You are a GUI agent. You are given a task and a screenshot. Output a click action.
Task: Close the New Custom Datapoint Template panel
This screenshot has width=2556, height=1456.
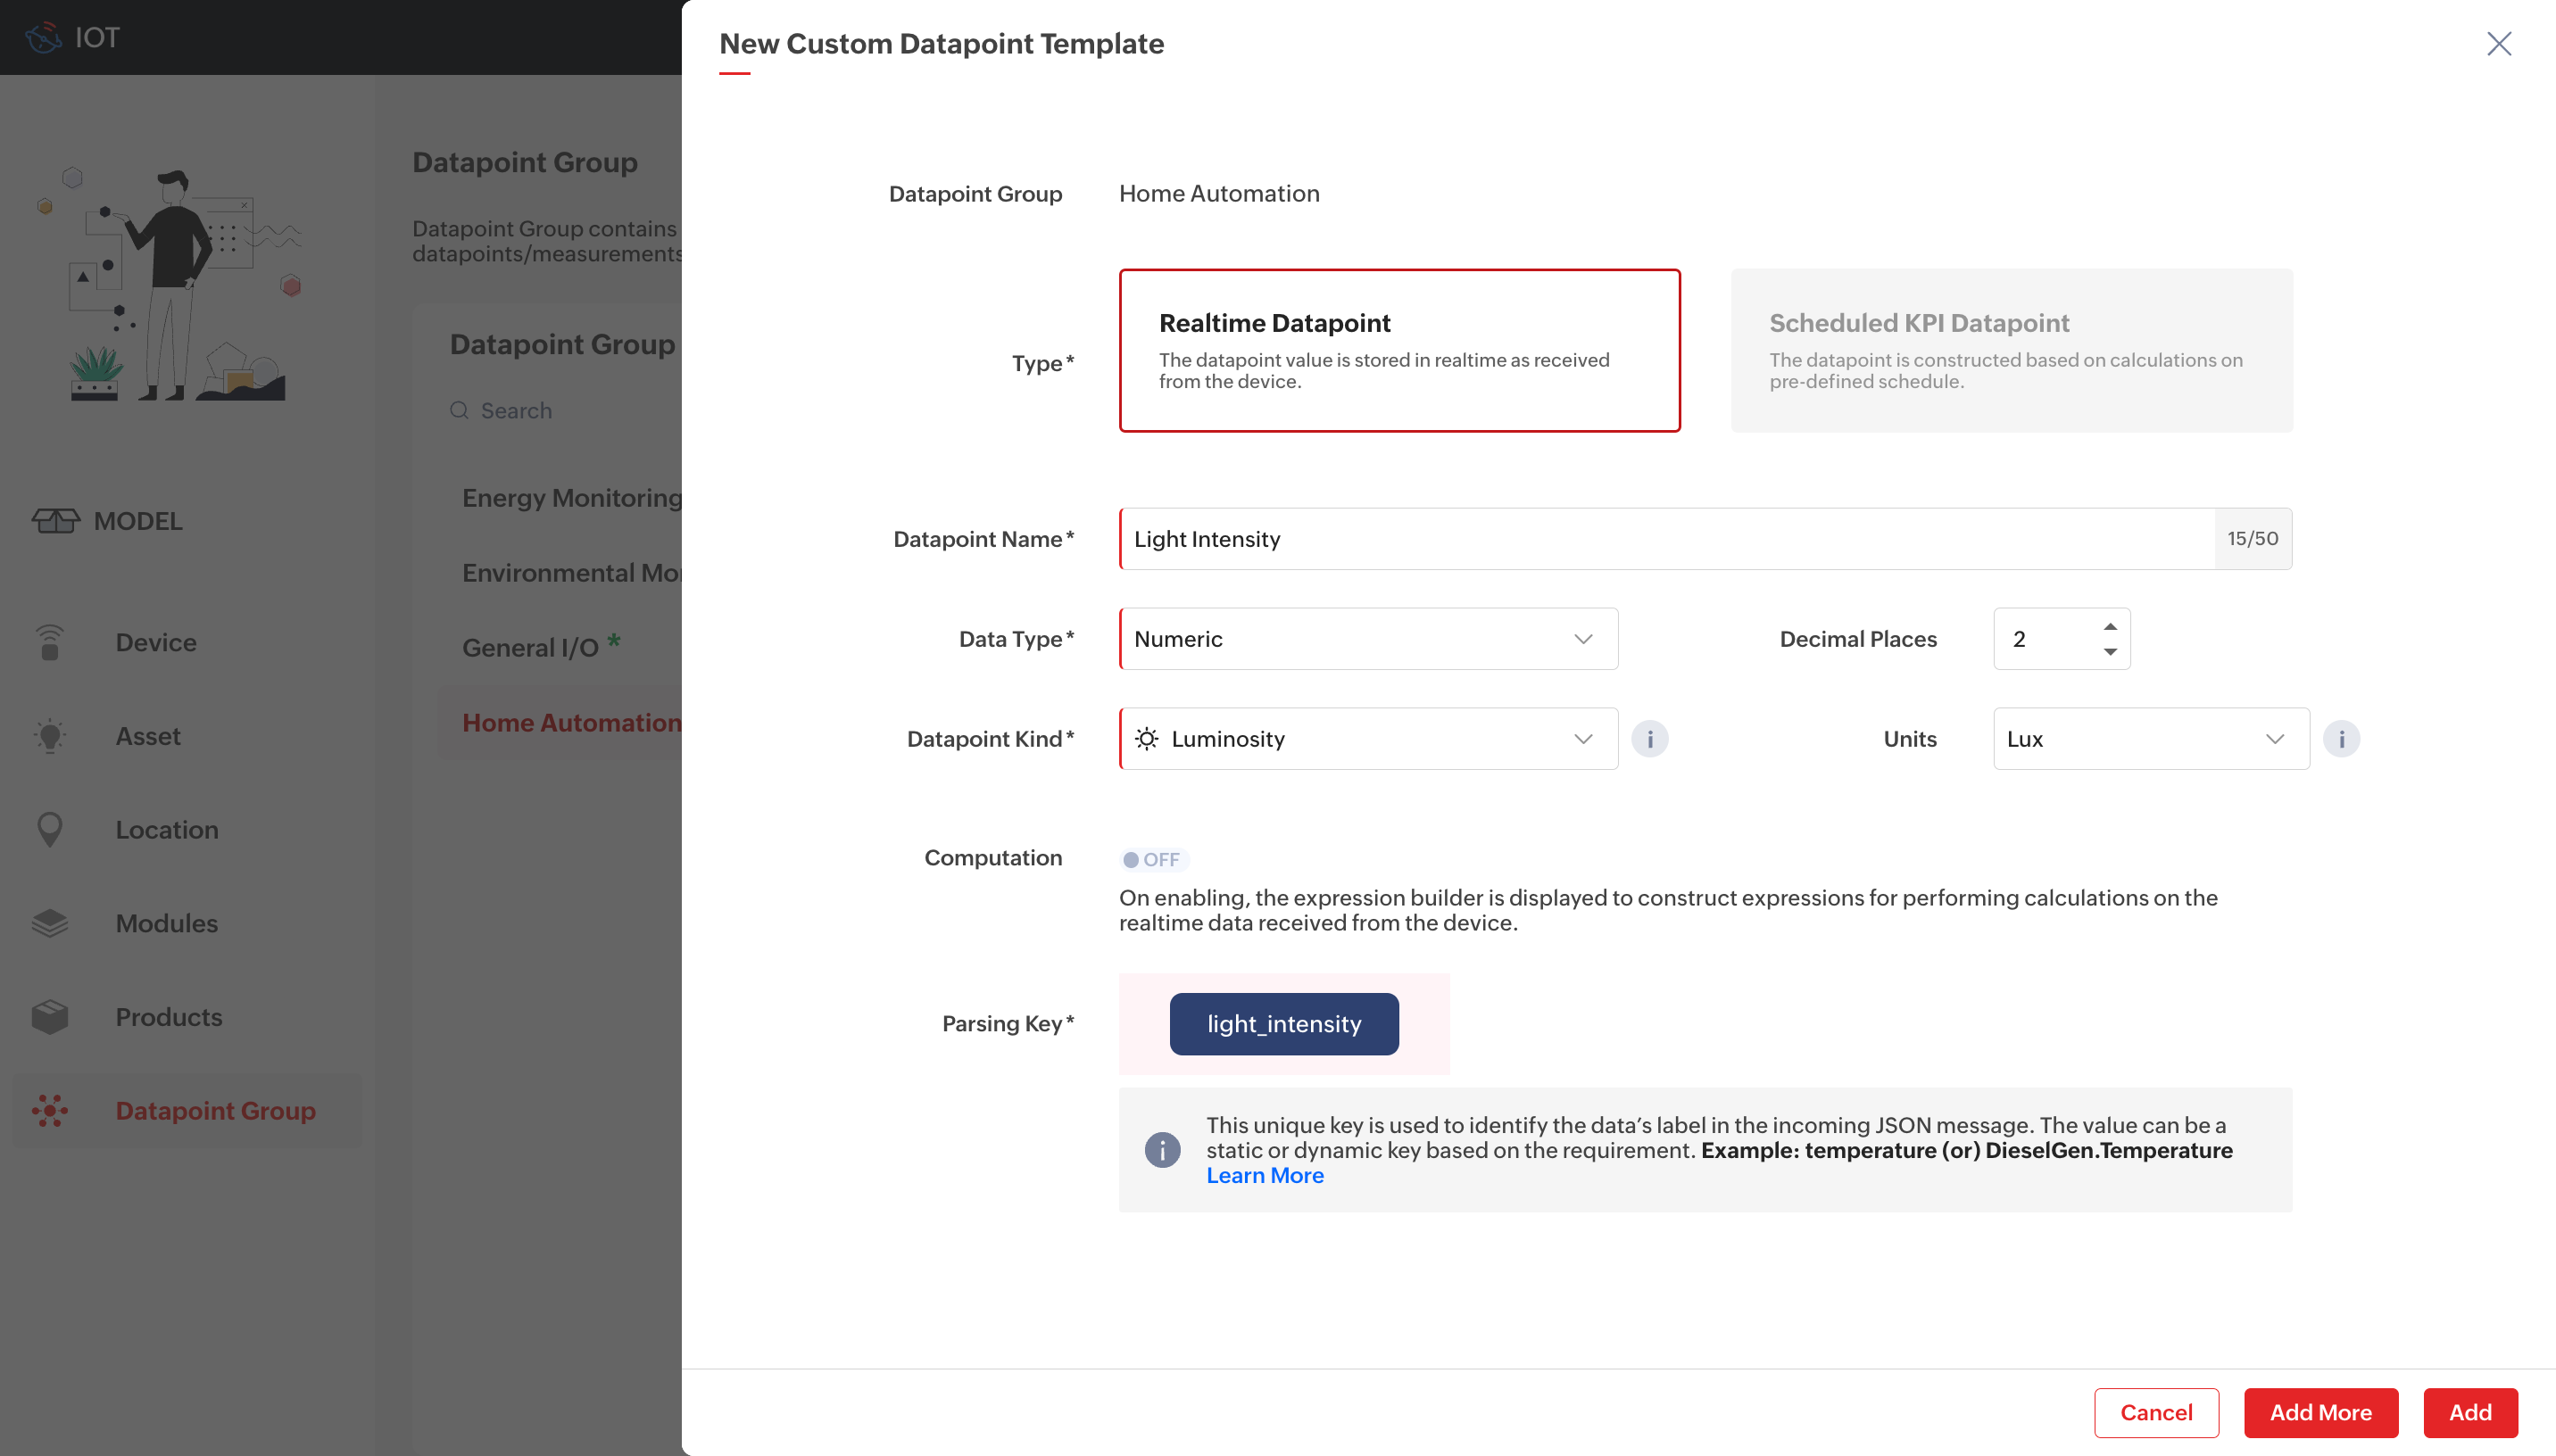[x=2498, y=44]
